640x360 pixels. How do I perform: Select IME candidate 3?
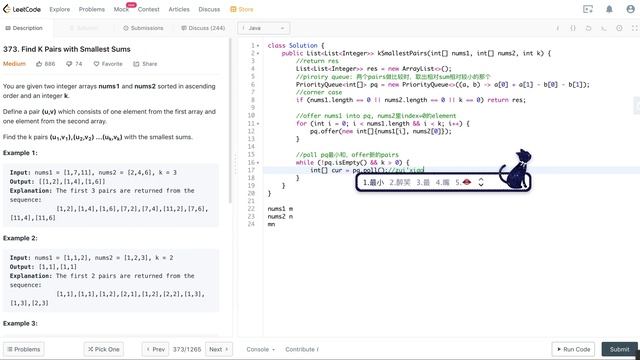pyautogui.click(x=423, y=182)
